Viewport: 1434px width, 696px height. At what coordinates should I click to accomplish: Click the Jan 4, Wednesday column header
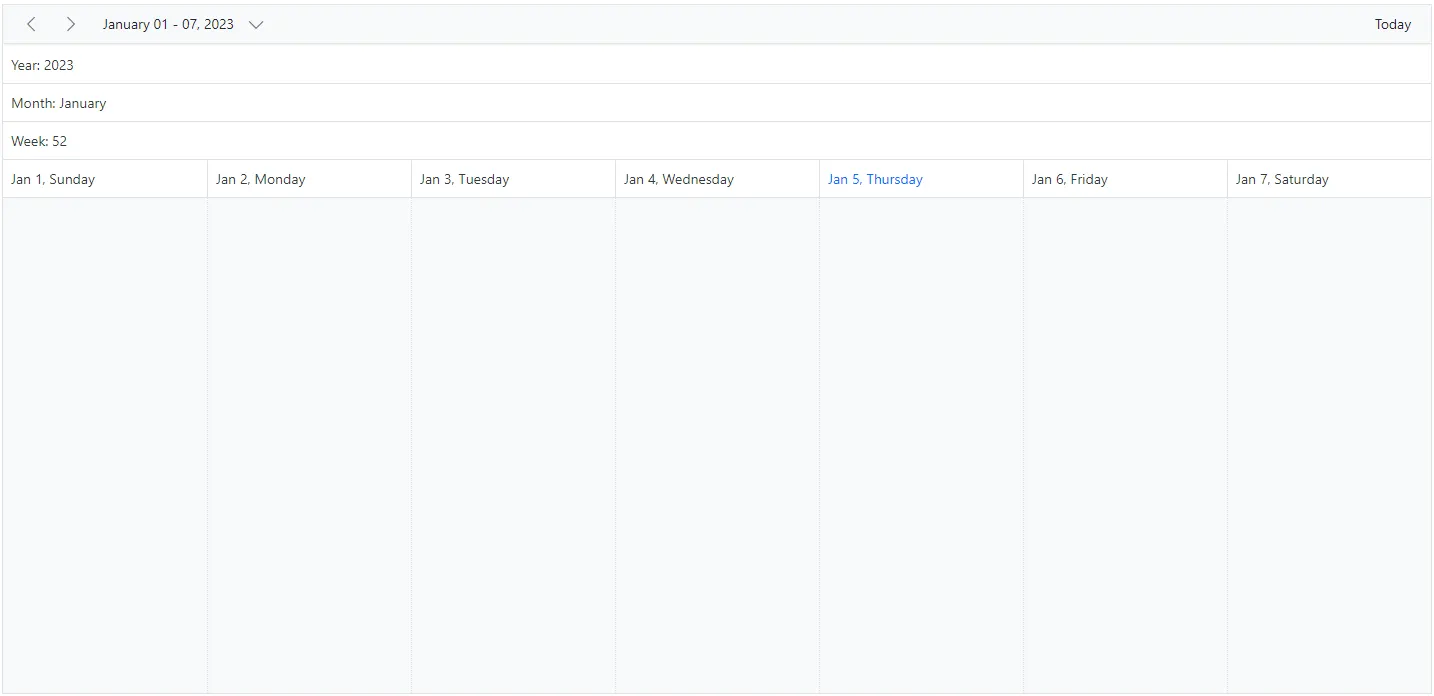tap(717, 179)
